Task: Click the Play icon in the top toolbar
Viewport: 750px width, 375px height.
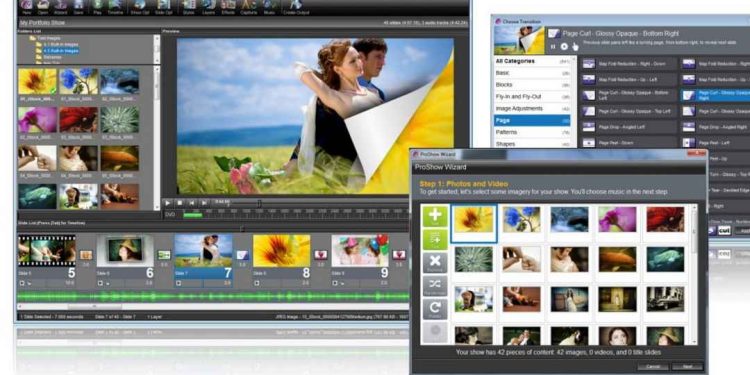Action: click(98, 6)
